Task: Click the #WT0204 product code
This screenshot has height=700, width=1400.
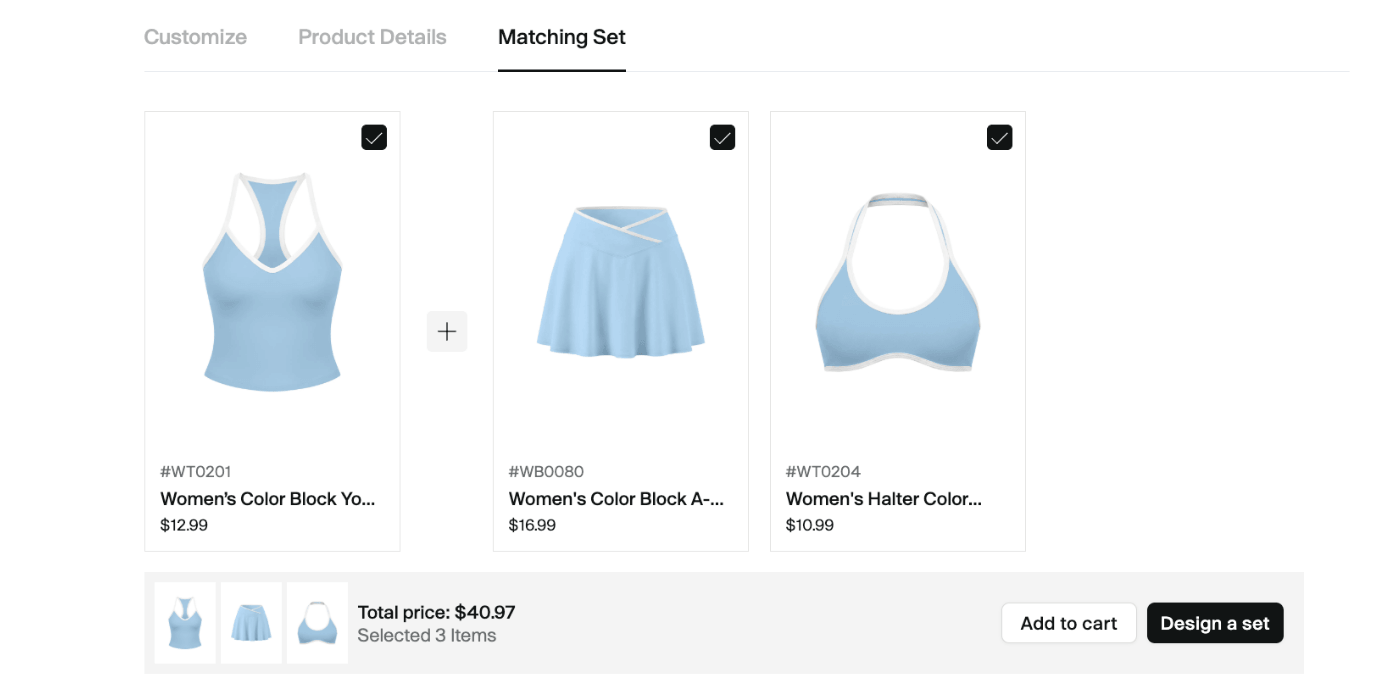Action: click(x=823, y=472)
